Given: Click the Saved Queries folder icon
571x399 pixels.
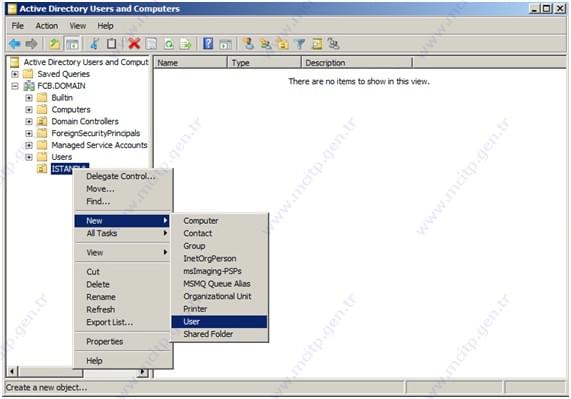Looking at the screenshot, I should pos(28,74).
